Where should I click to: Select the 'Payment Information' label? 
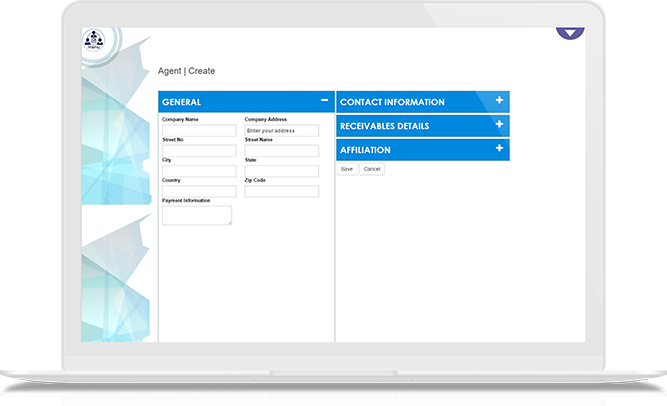186,200
